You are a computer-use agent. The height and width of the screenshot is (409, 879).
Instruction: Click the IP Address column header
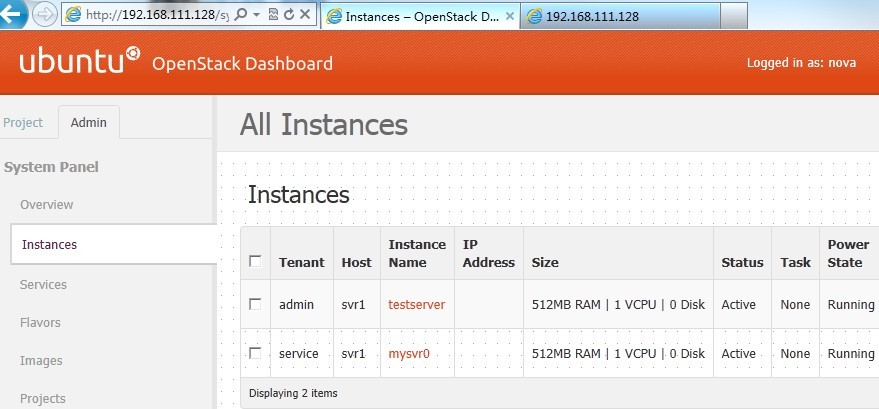coord(489,253)
